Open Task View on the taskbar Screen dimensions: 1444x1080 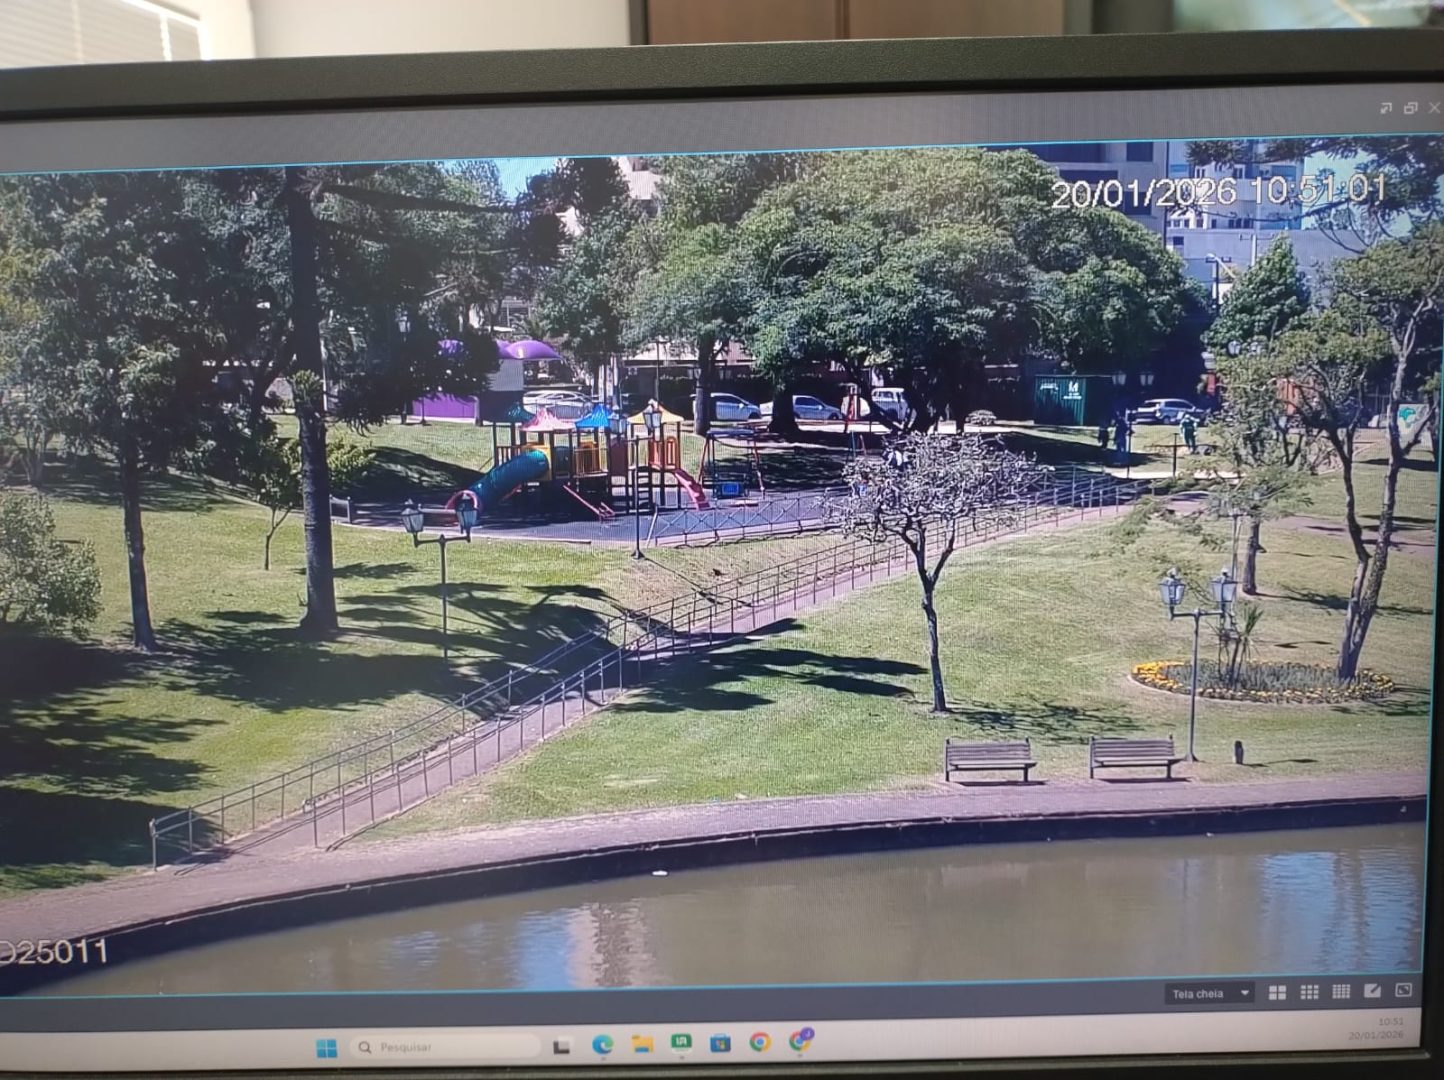pos(562,1046)
